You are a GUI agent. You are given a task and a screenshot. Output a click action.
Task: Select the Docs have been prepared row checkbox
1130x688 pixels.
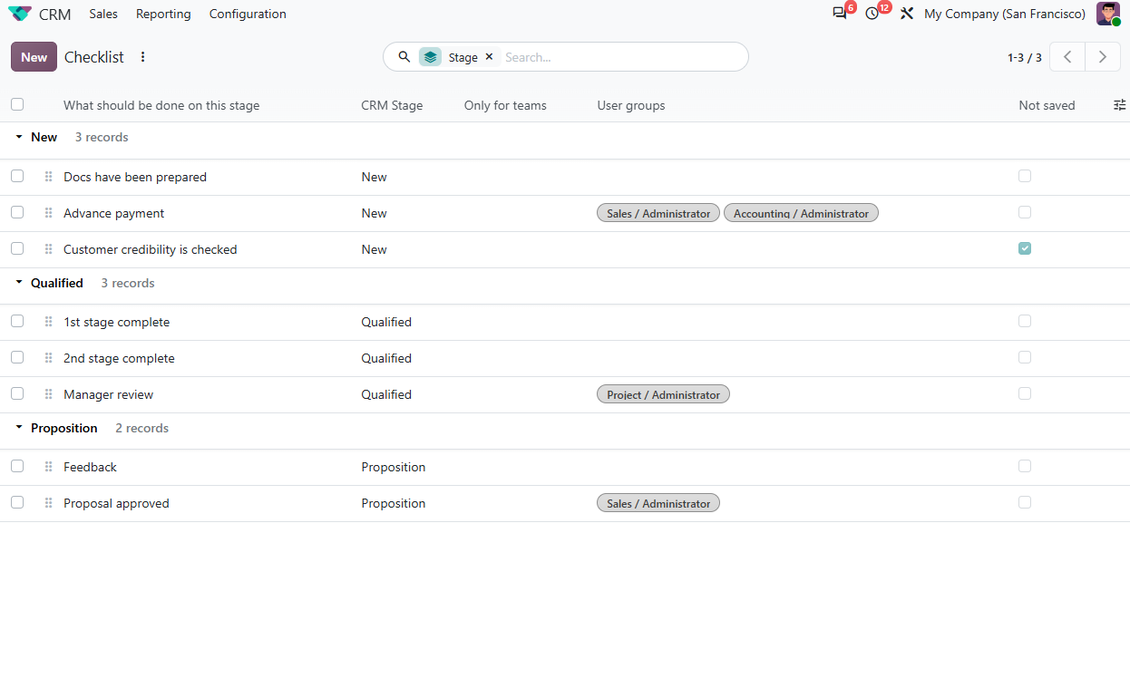(17, 176)
